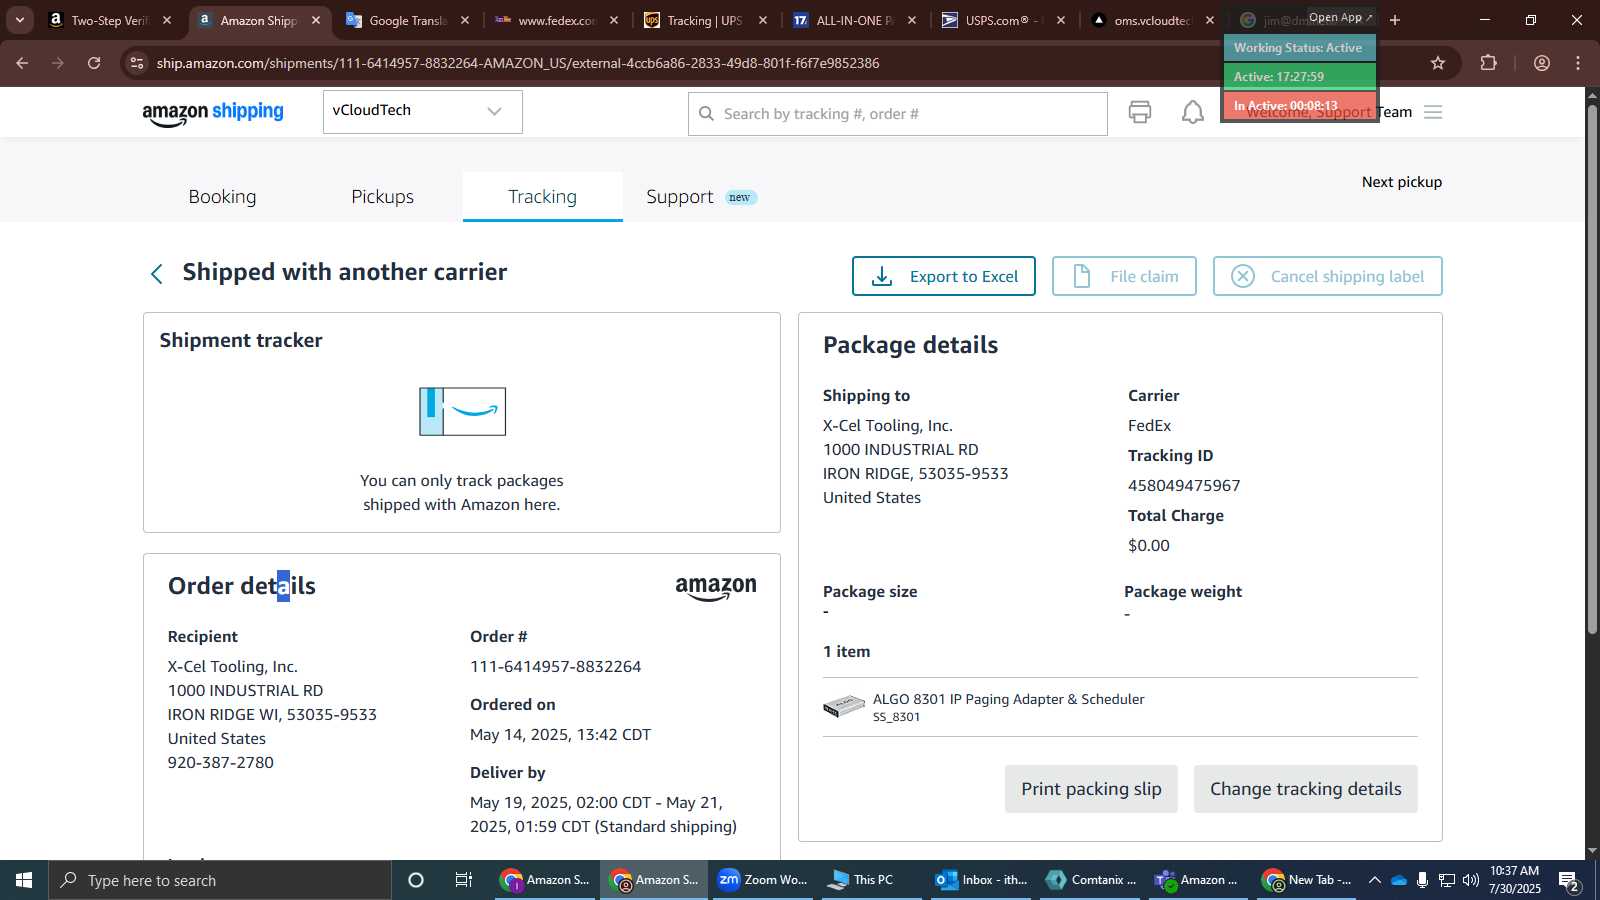
Task: Click the amazon logo in Order details
Action: (x=716, y=588)
